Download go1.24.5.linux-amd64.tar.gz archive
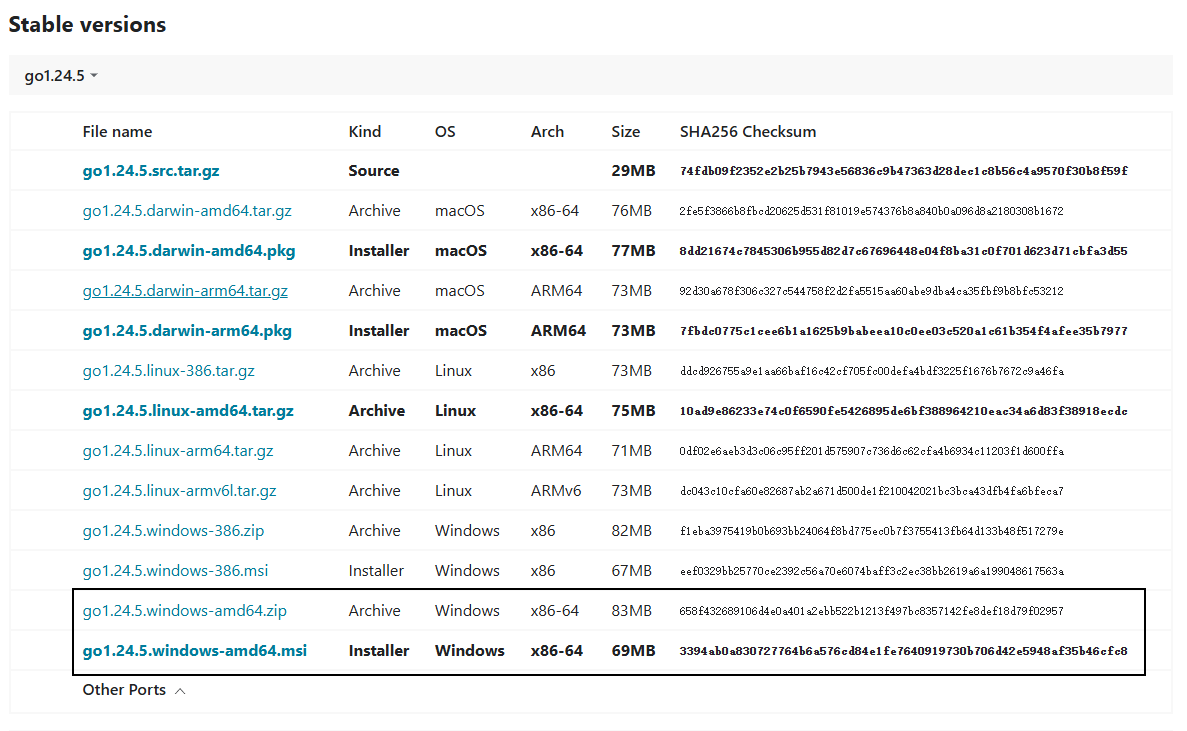 point(188,411)
